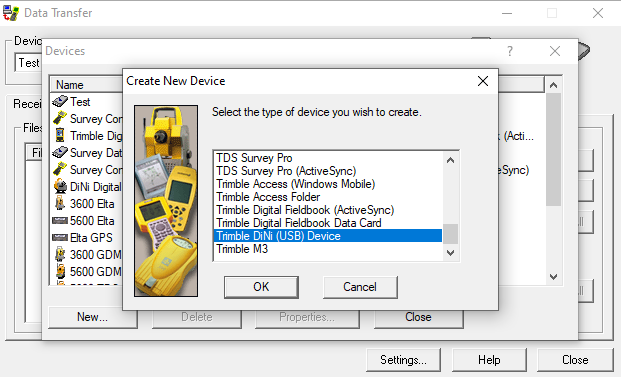Select TDS Survey Pro (ActiveSync) entry
The image size is (621, 377).
(x=328, y=171)
